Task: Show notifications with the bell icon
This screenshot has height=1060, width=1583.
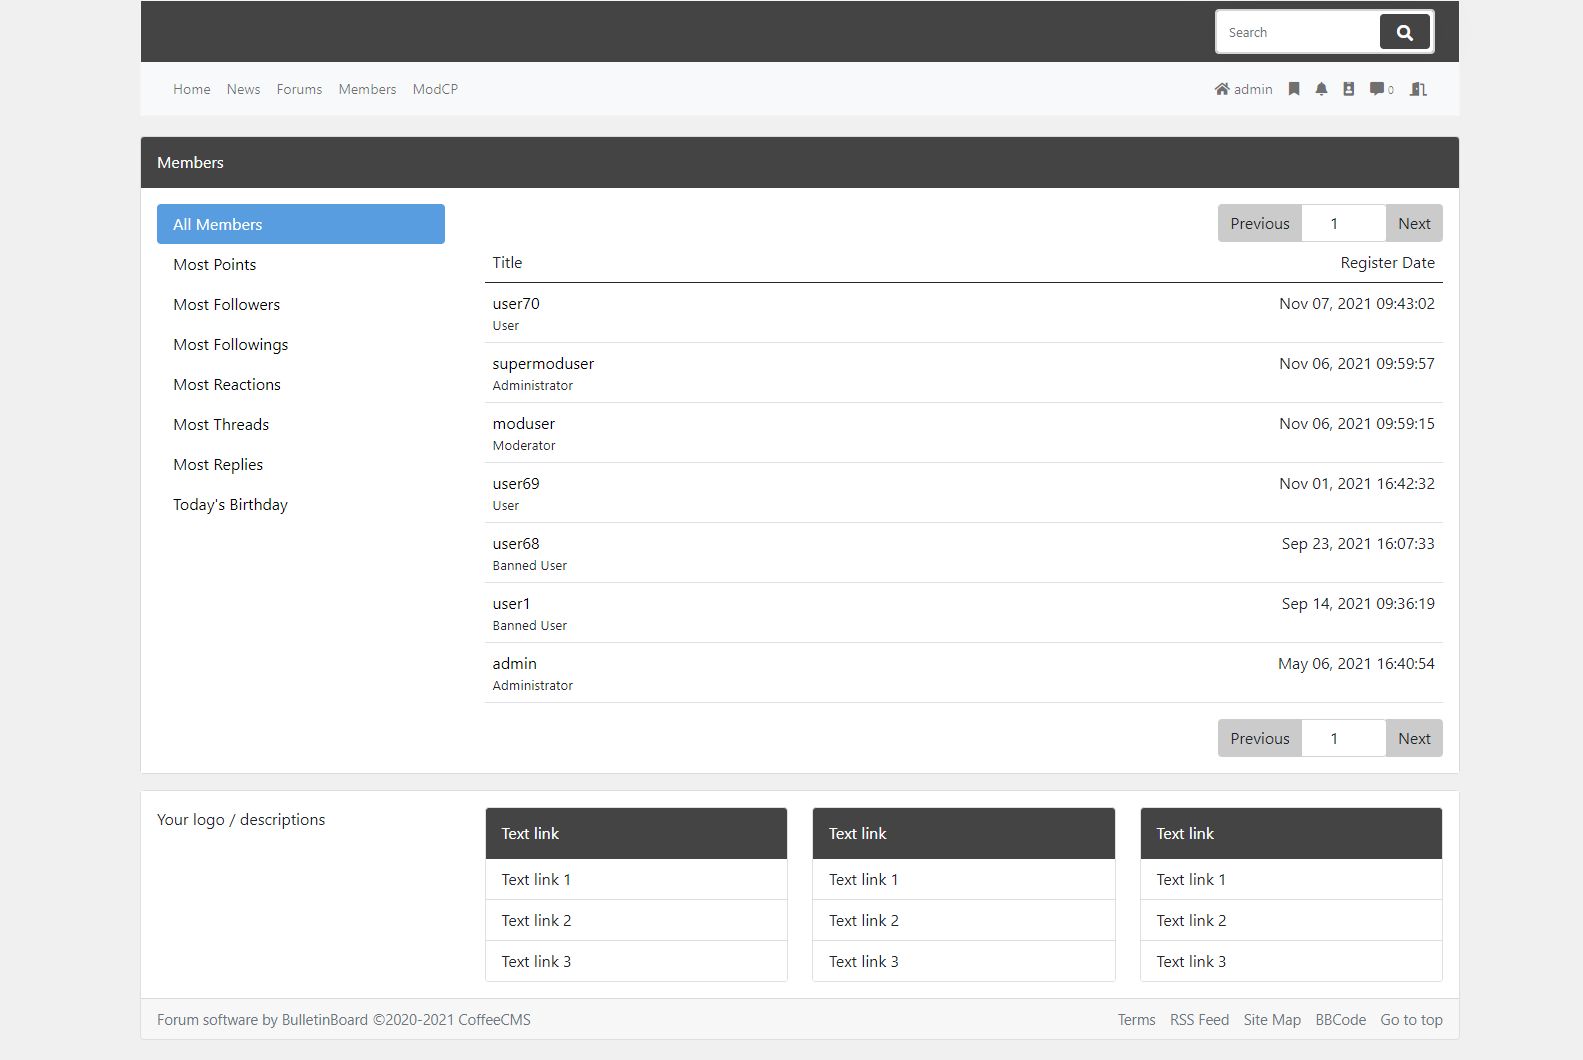Action: pyautogui.click(x=1321, y=89)
